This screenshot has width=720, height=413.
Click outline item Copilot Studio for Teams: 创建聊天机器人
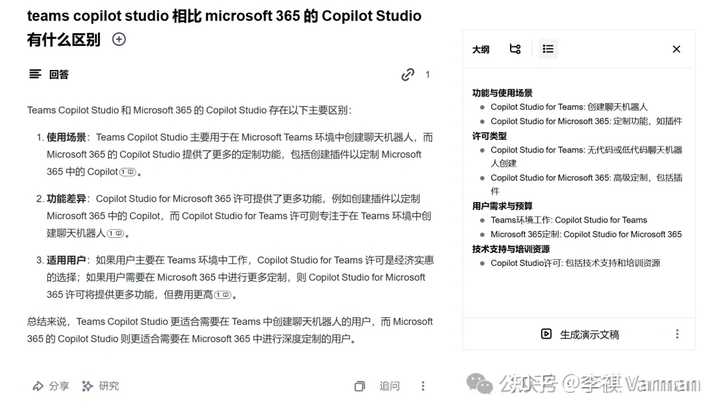(568, 107)
